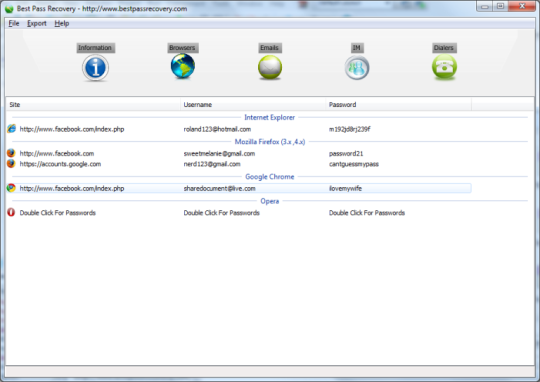Screen dimensions: 540x382
Task: Select the https://accounts.google.com site entry
Action: coord(60,164)
